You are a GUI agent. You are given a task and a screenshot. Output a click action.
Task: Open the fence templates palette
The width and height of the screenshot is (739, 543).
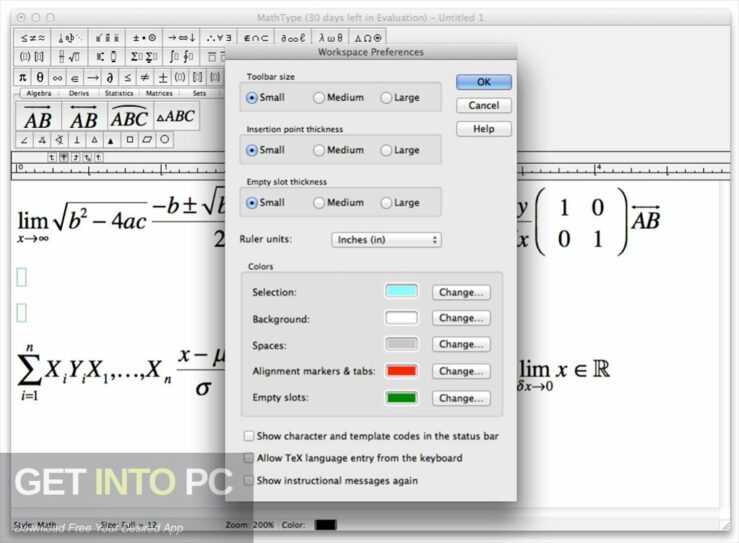(x=33, y=57)
